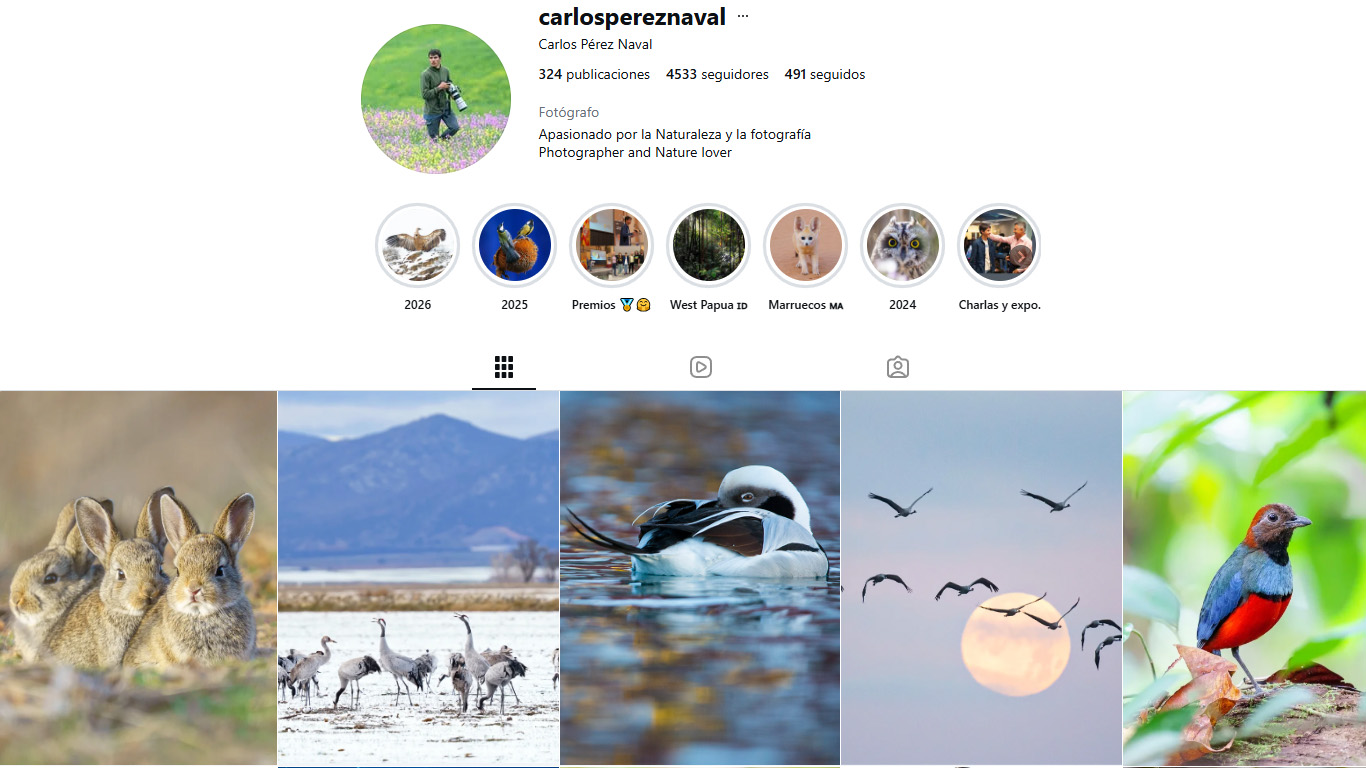
Task: Open the 2025 story highlight
Action: [x=514, y=245]
